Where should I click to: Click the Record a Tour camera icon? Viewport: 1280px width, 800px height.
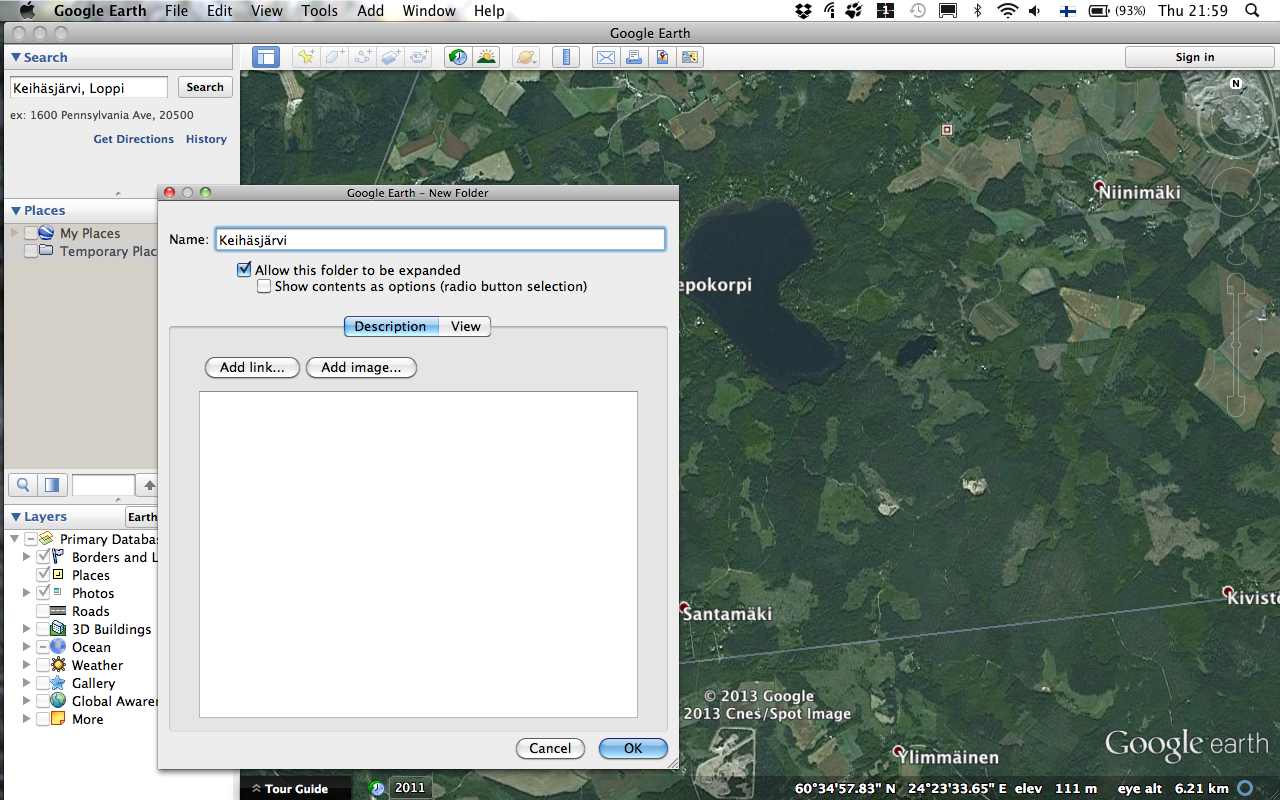tap(420, 57)
